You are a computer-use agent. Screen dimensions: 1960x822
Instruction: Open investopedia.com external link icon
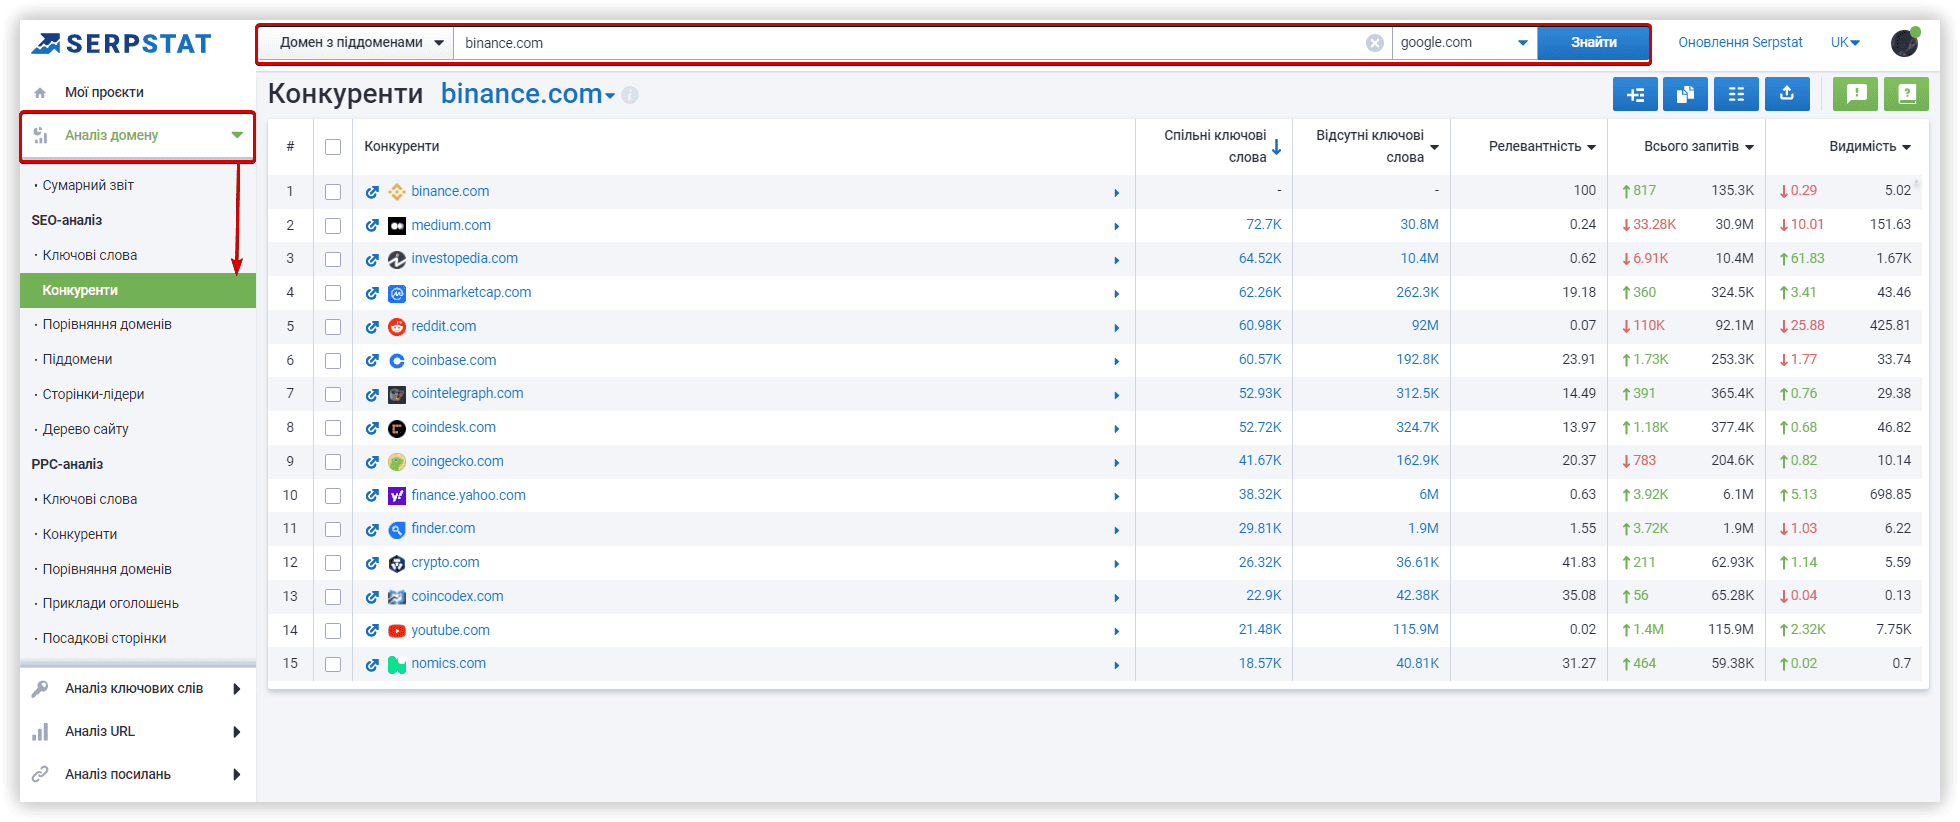[372, 260]
